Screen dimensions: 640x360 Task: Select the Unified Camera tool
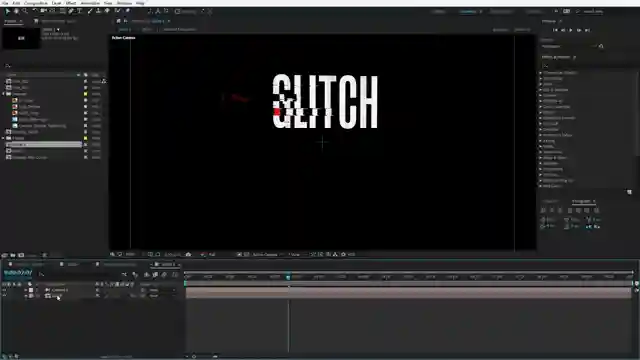pos(43,11)
